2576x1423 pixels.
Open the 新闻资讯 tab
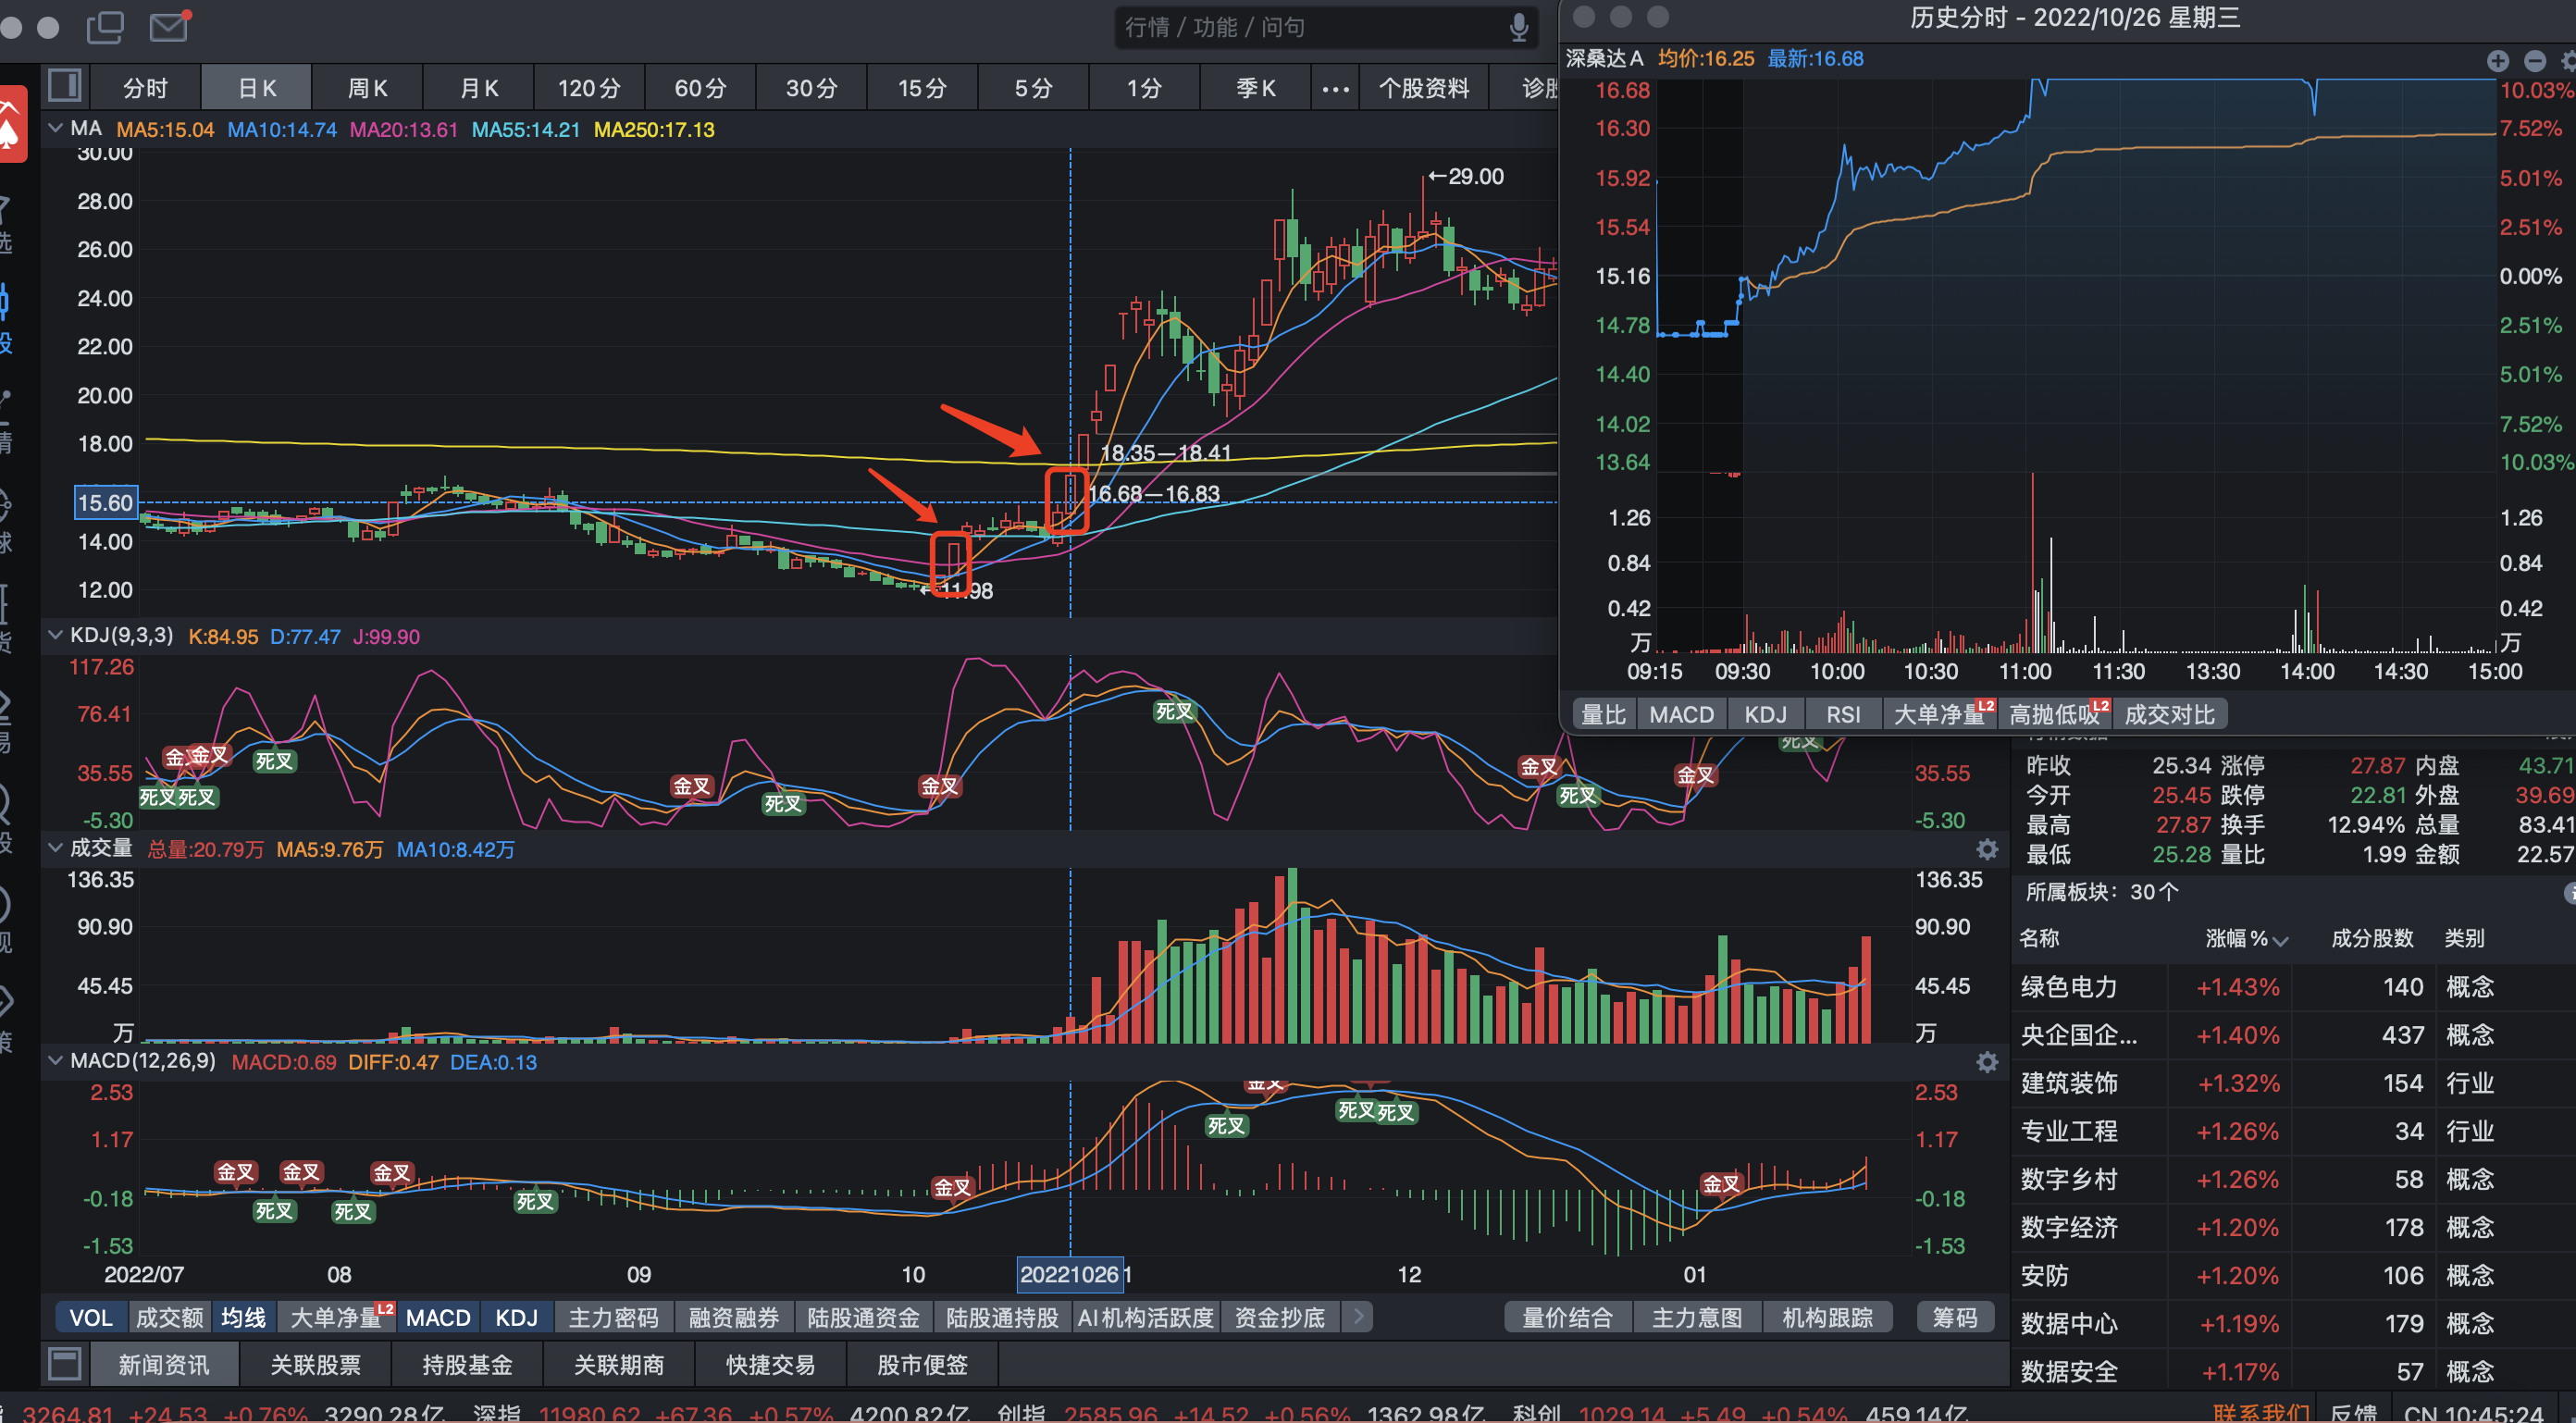point(164,1364)
